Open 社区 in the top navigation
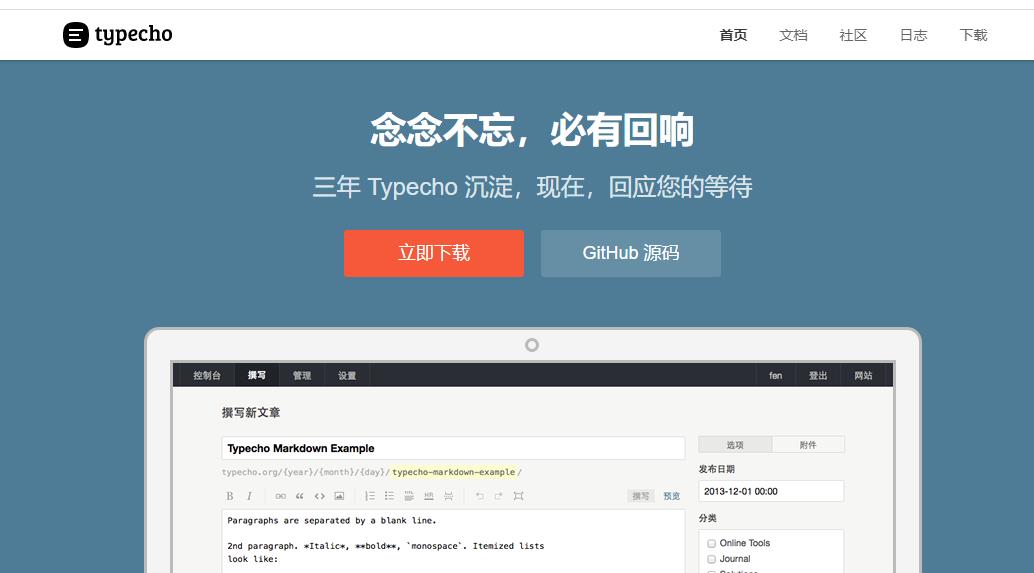Image resolution: width=1034 pixels, height=573 pixels. click(x=853, y=35)
